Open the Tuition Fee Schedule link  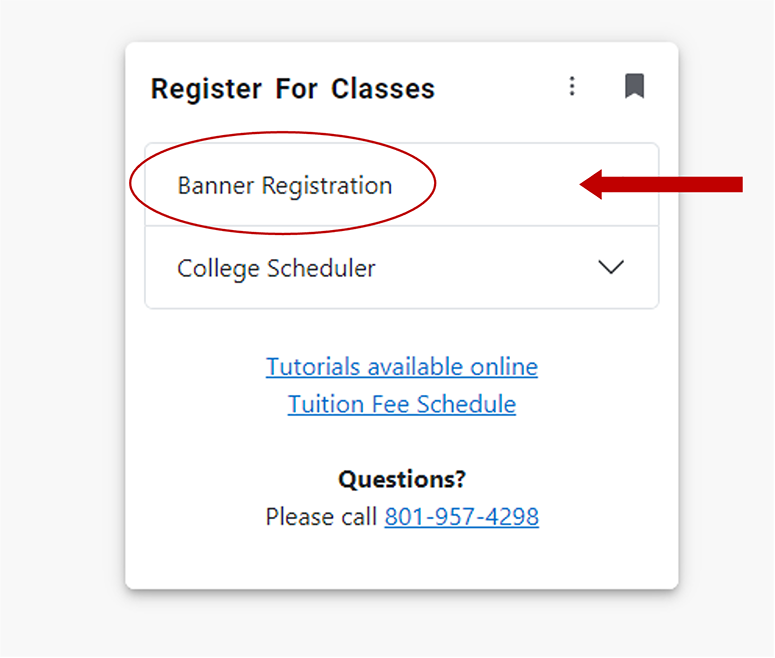402,404
